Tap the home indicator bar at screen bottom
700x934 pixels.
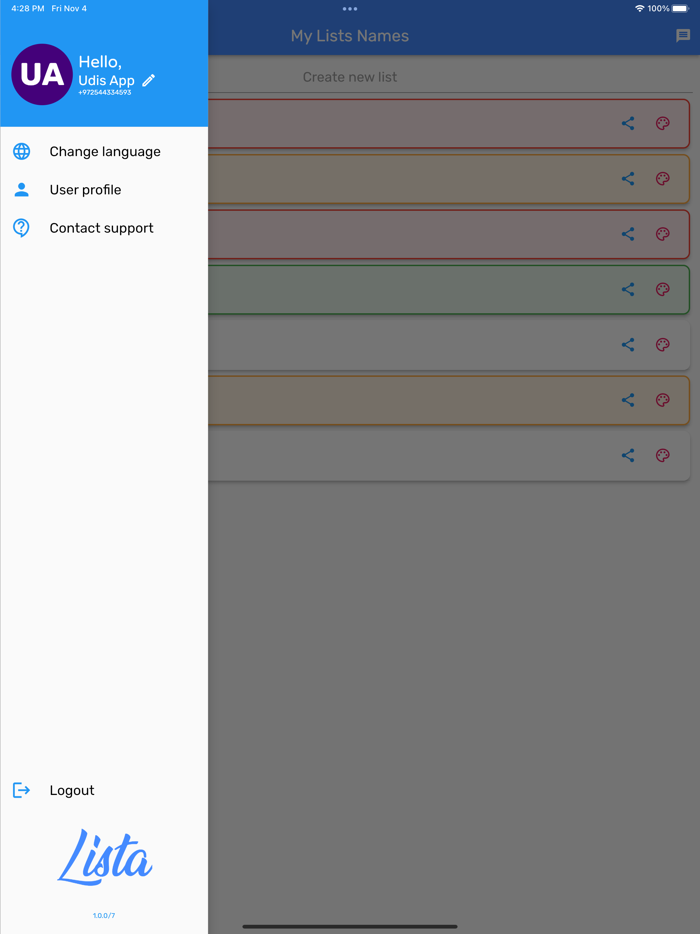350,926
